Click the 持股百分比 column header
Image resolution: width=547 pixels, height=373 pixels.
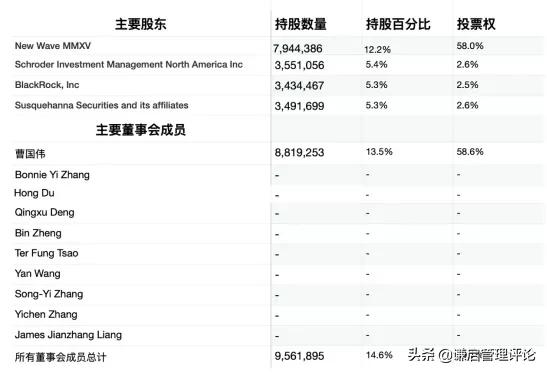point(398,24)
